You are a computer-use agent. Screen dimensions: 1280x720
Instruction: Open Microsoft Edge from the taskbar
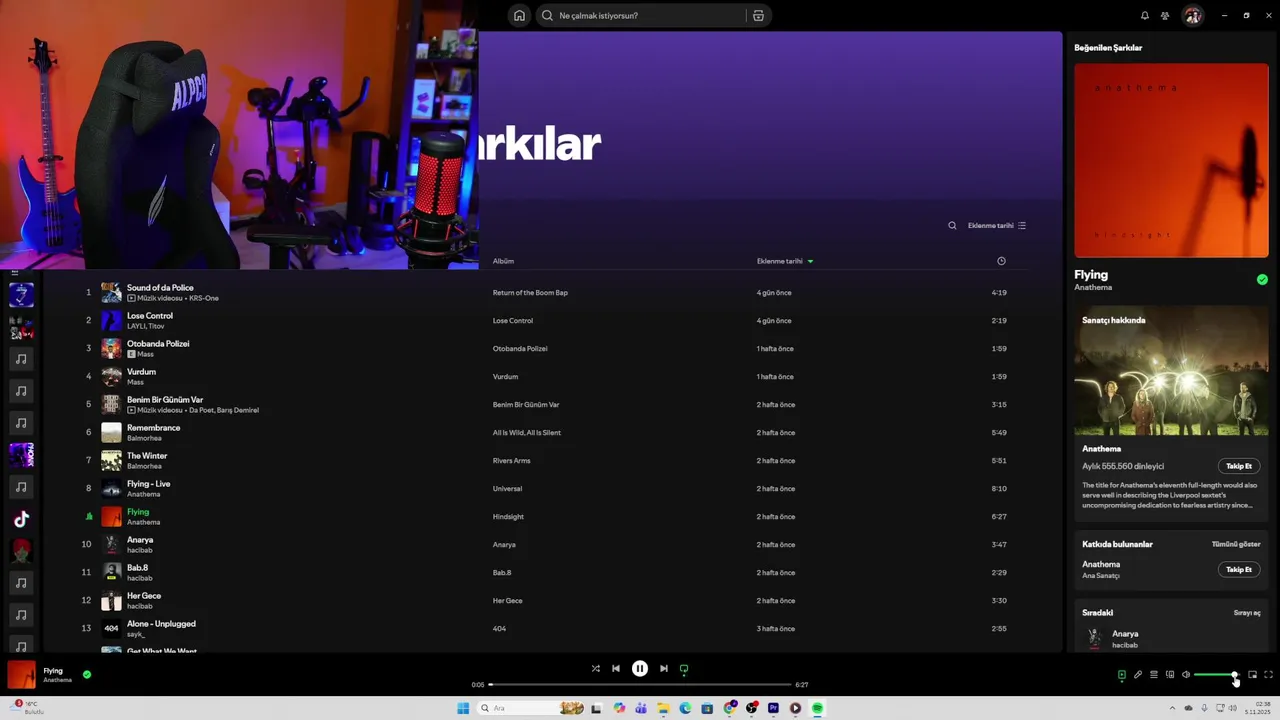pos(685,708)
